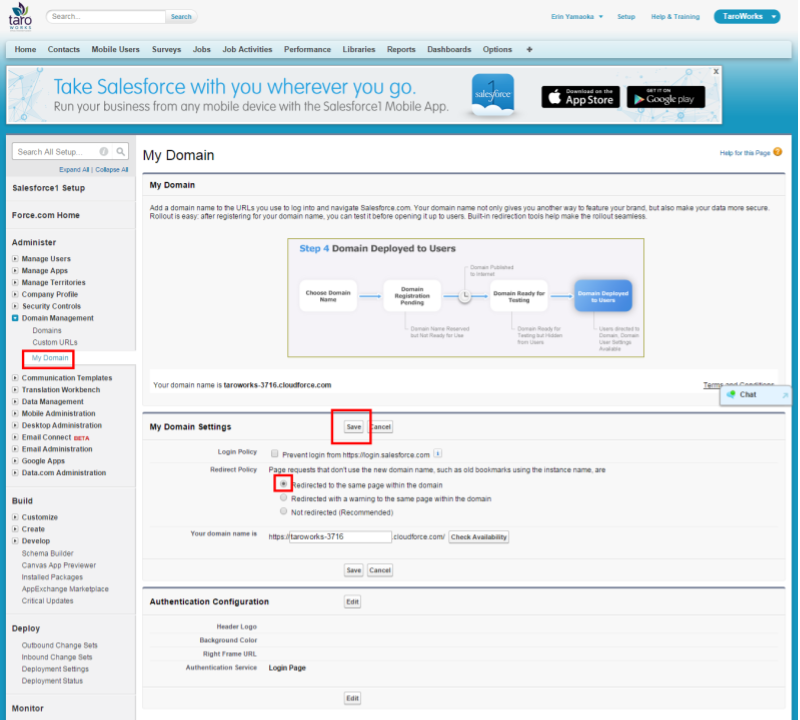
Task: Expand Manage Users in the sidebar
Action: coord(15,259)
